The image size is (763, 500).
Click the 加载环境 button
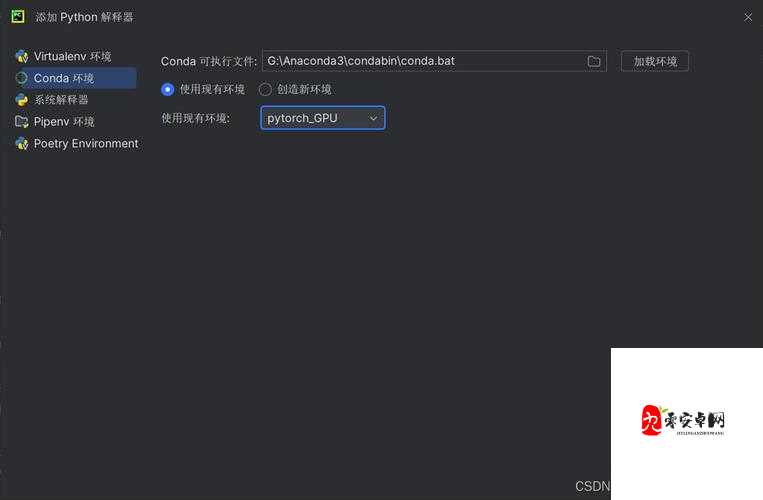coord(654,61)
